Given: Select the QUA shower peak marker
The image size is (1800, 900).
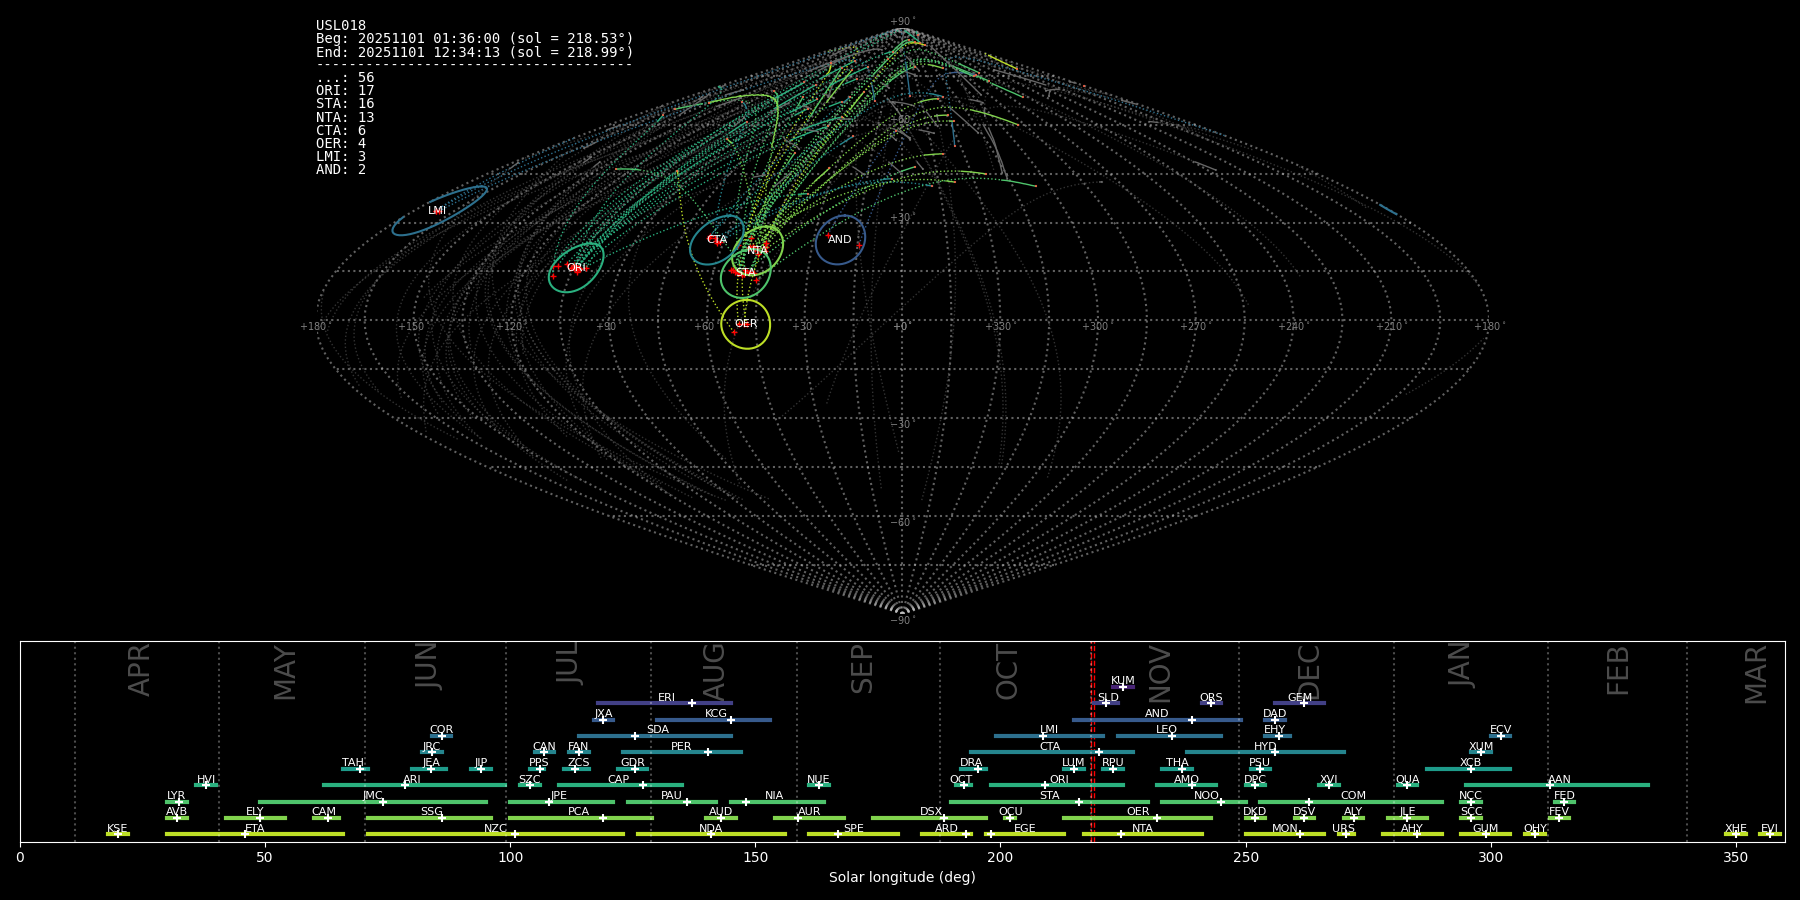Looking at the screenshot, I should coord(1407,785).
